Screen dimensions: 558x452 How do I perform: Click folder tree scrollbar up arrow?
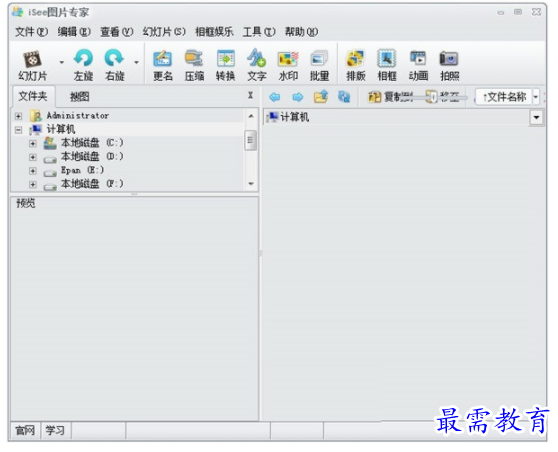tap(251, 116)
